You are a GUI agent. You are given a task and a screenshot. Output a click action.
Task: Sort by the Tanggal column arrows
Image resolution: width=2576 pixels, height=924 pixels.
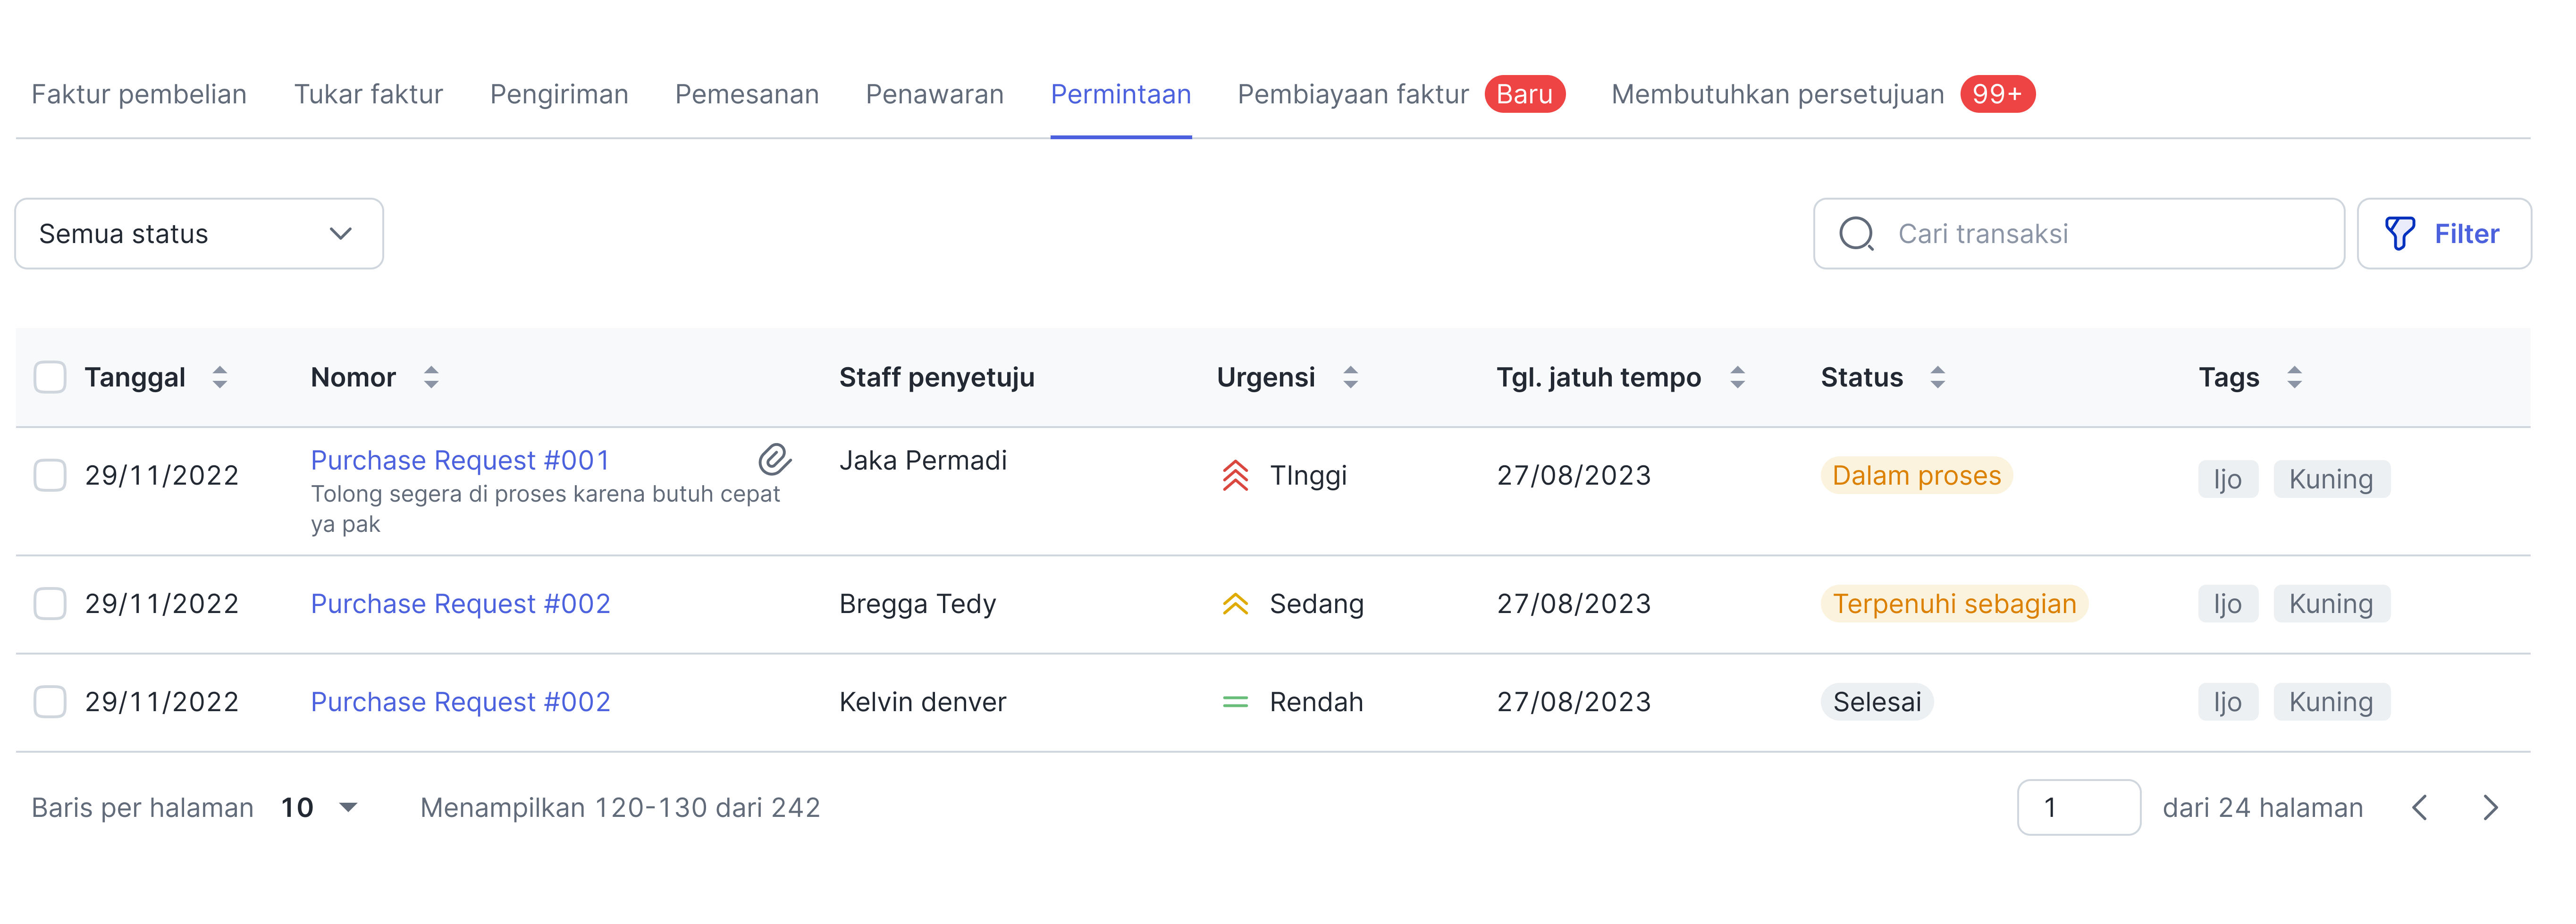tap(220, 378)
